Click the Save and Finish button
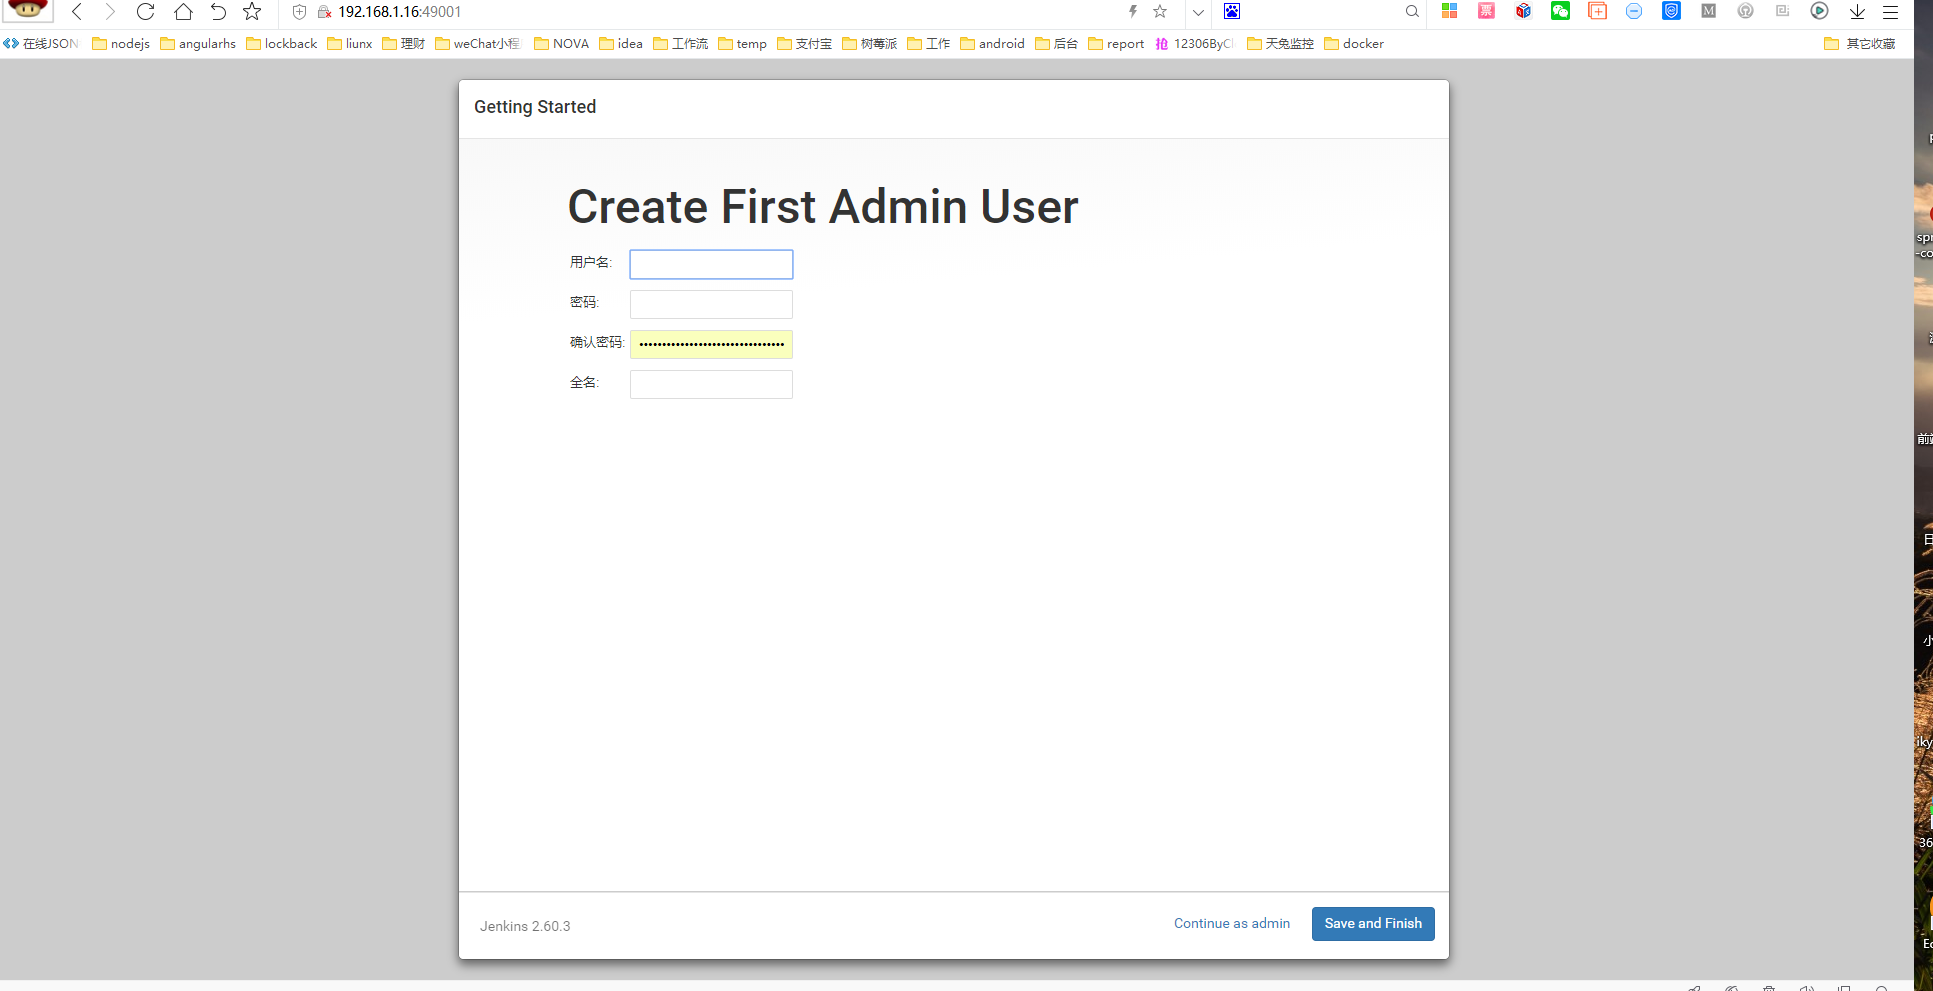 [x=1372, y=924]
